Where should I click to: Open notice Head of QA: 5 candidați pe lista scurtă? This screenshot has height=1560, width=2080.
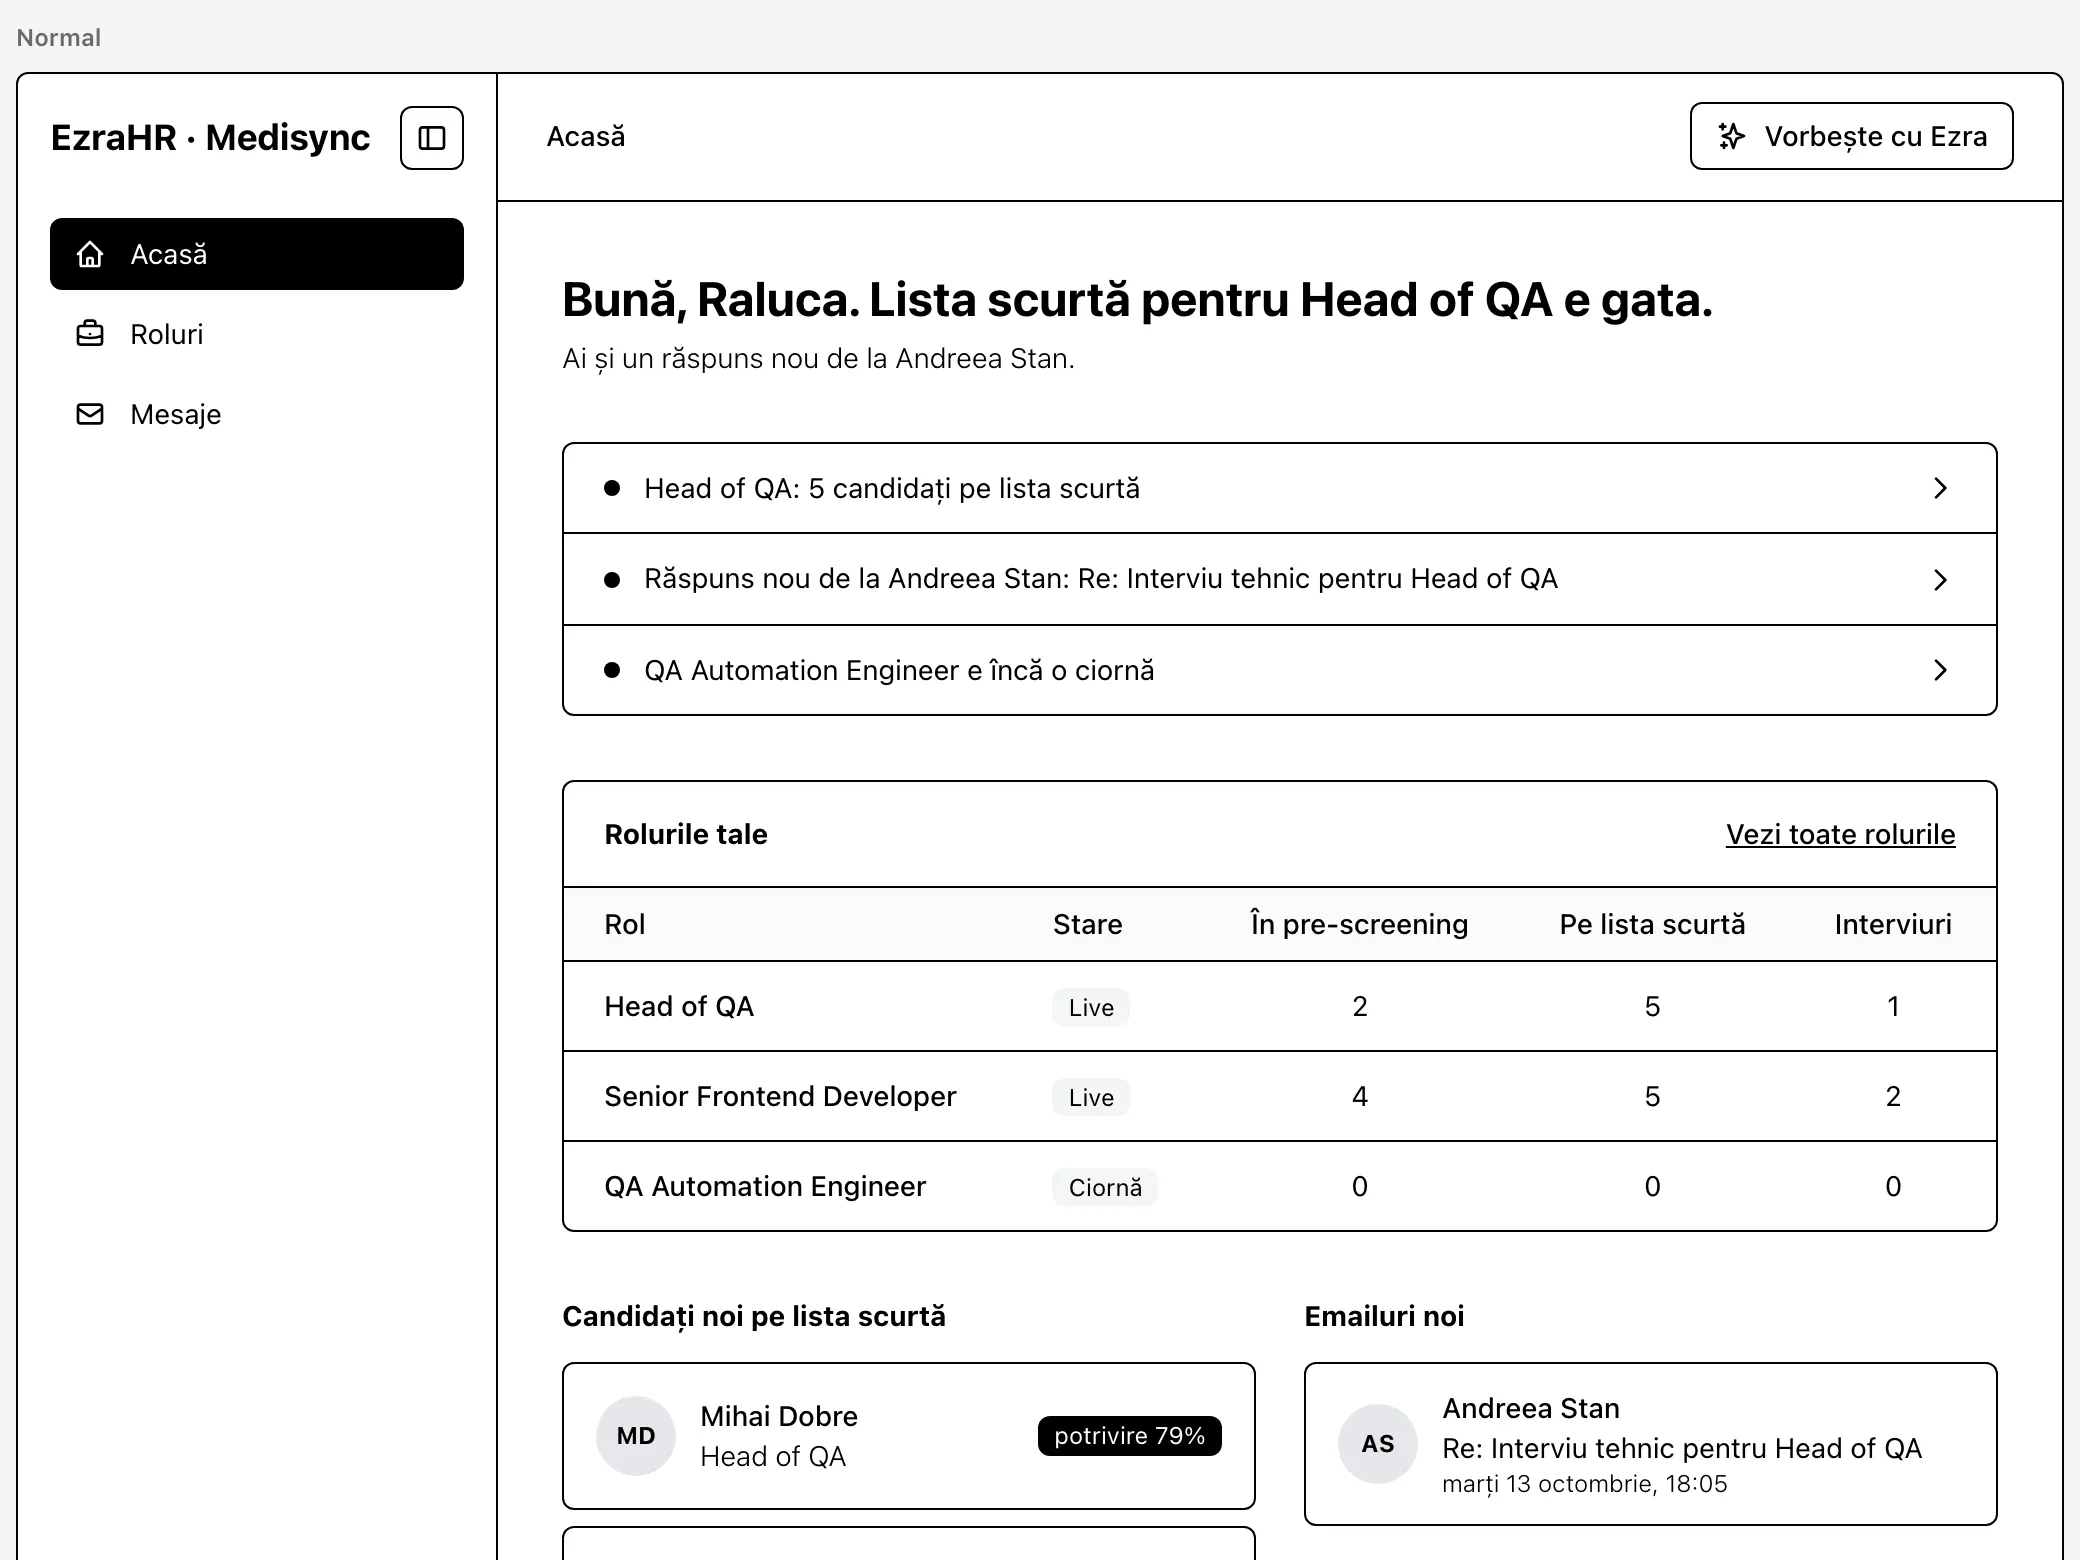[1279, 488]
